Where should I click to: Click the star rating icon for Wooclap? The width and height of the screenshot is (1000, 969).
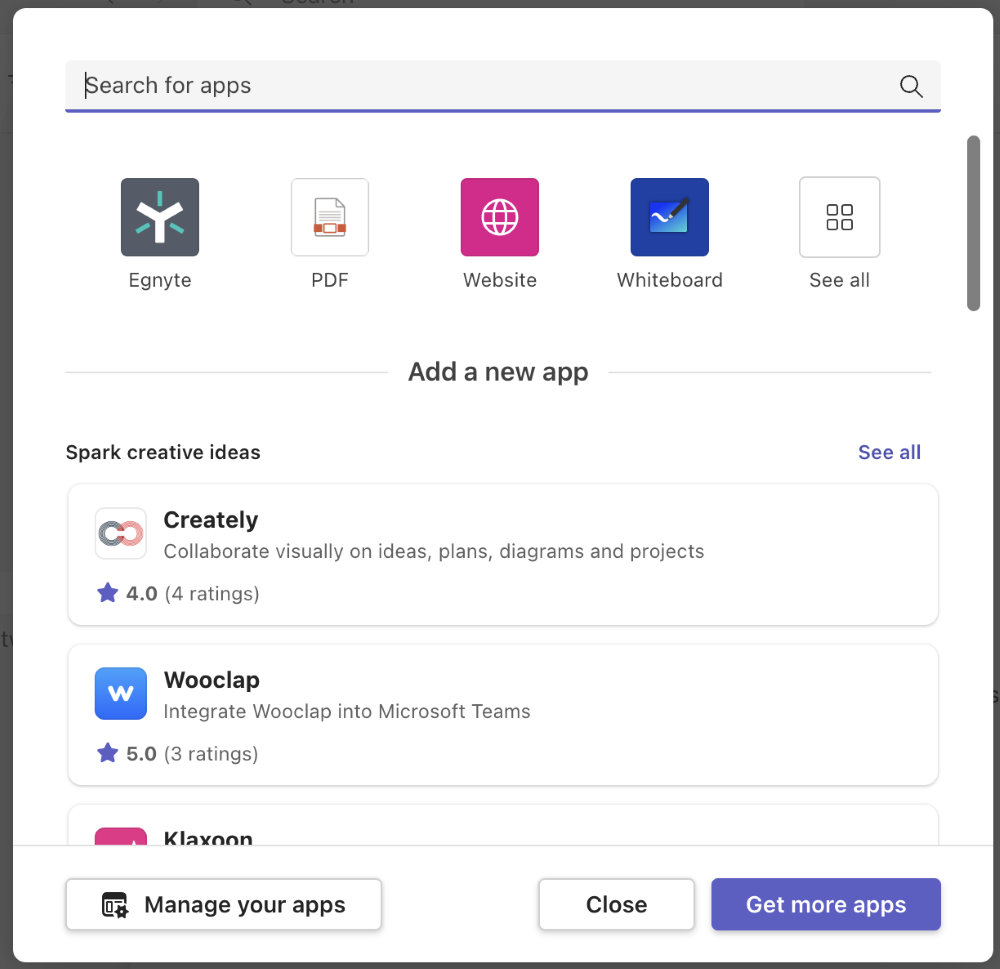[x=108, y=753]
